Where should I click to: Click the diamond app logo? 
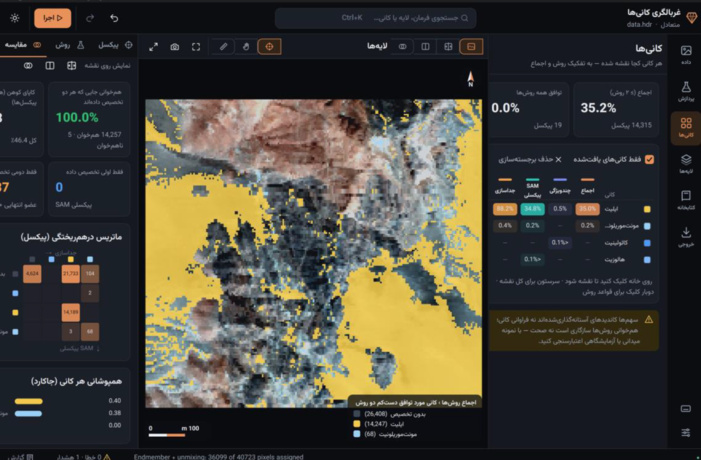(691, 18)
